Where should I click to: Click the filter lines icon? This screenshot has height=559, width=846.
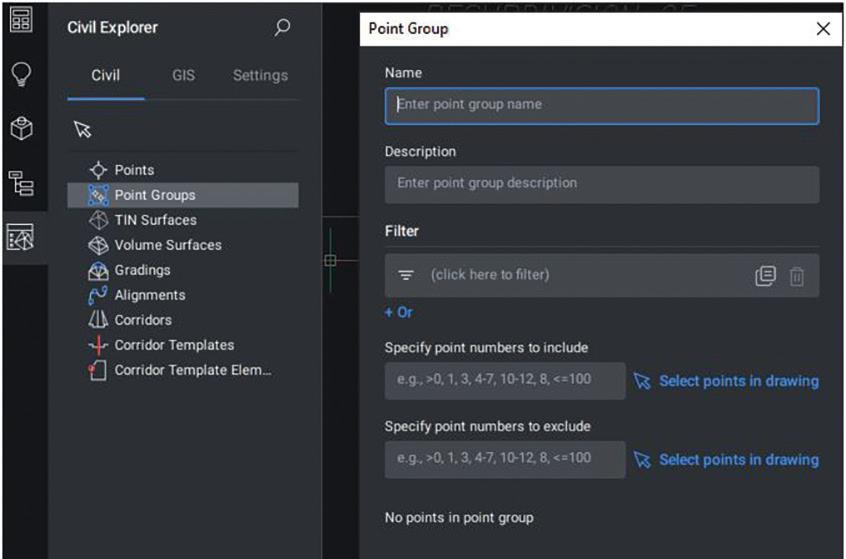click(x=406, y=275)
